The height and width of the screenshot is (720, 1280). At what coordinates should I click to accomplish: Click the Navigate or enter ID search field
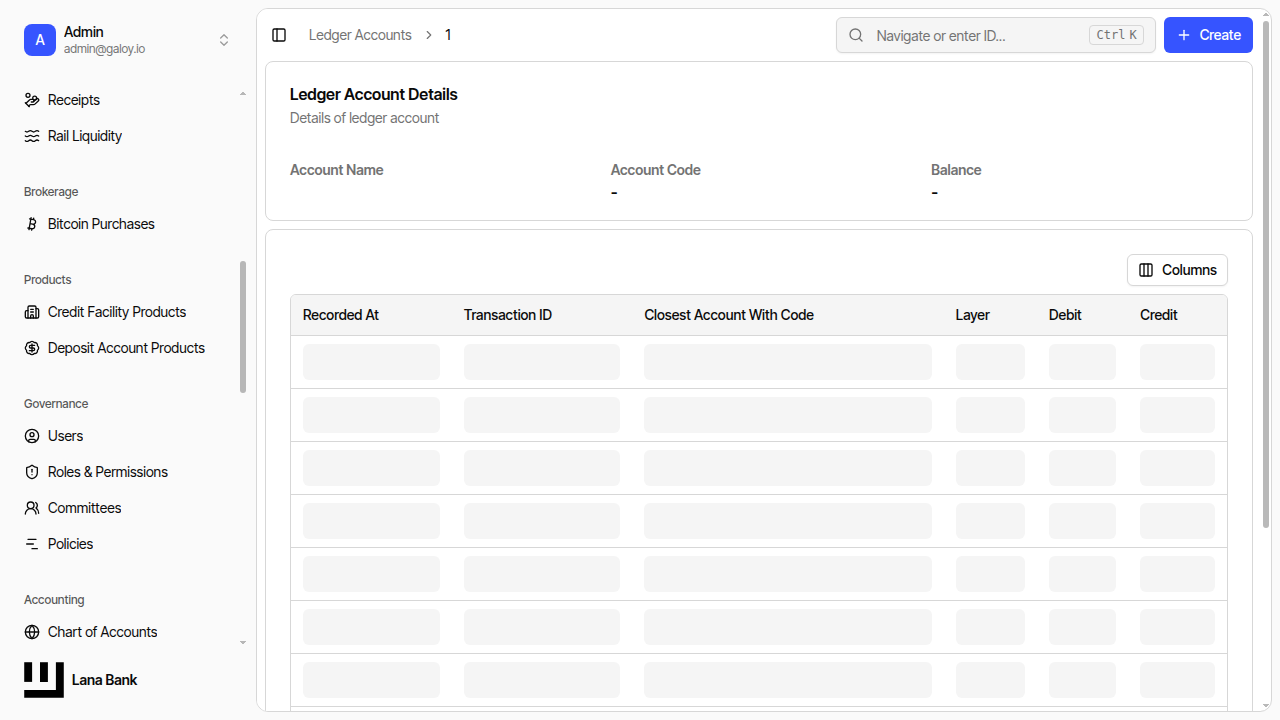click(996, 35)
